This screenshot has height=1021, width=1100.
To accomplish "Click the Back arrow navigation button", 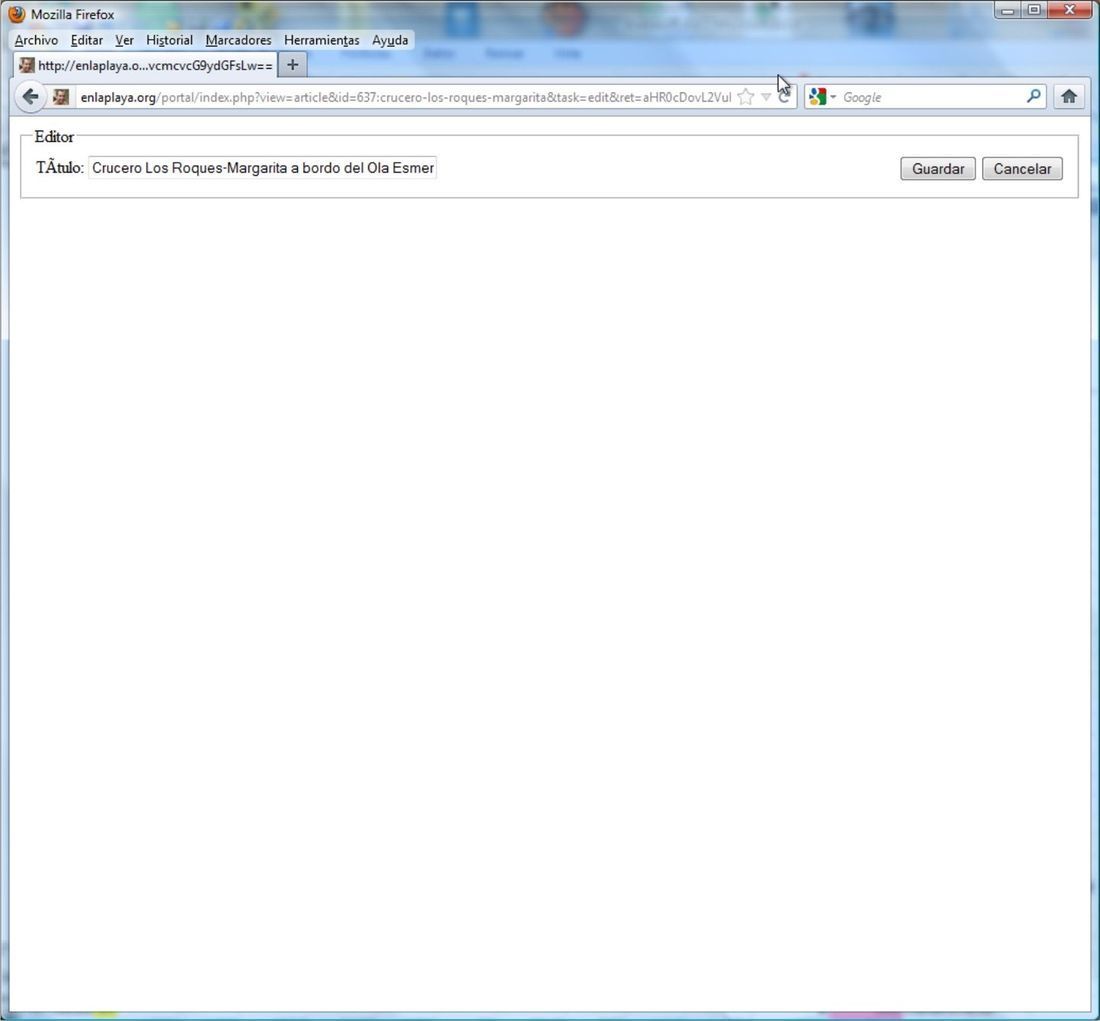I will (30, 97).
